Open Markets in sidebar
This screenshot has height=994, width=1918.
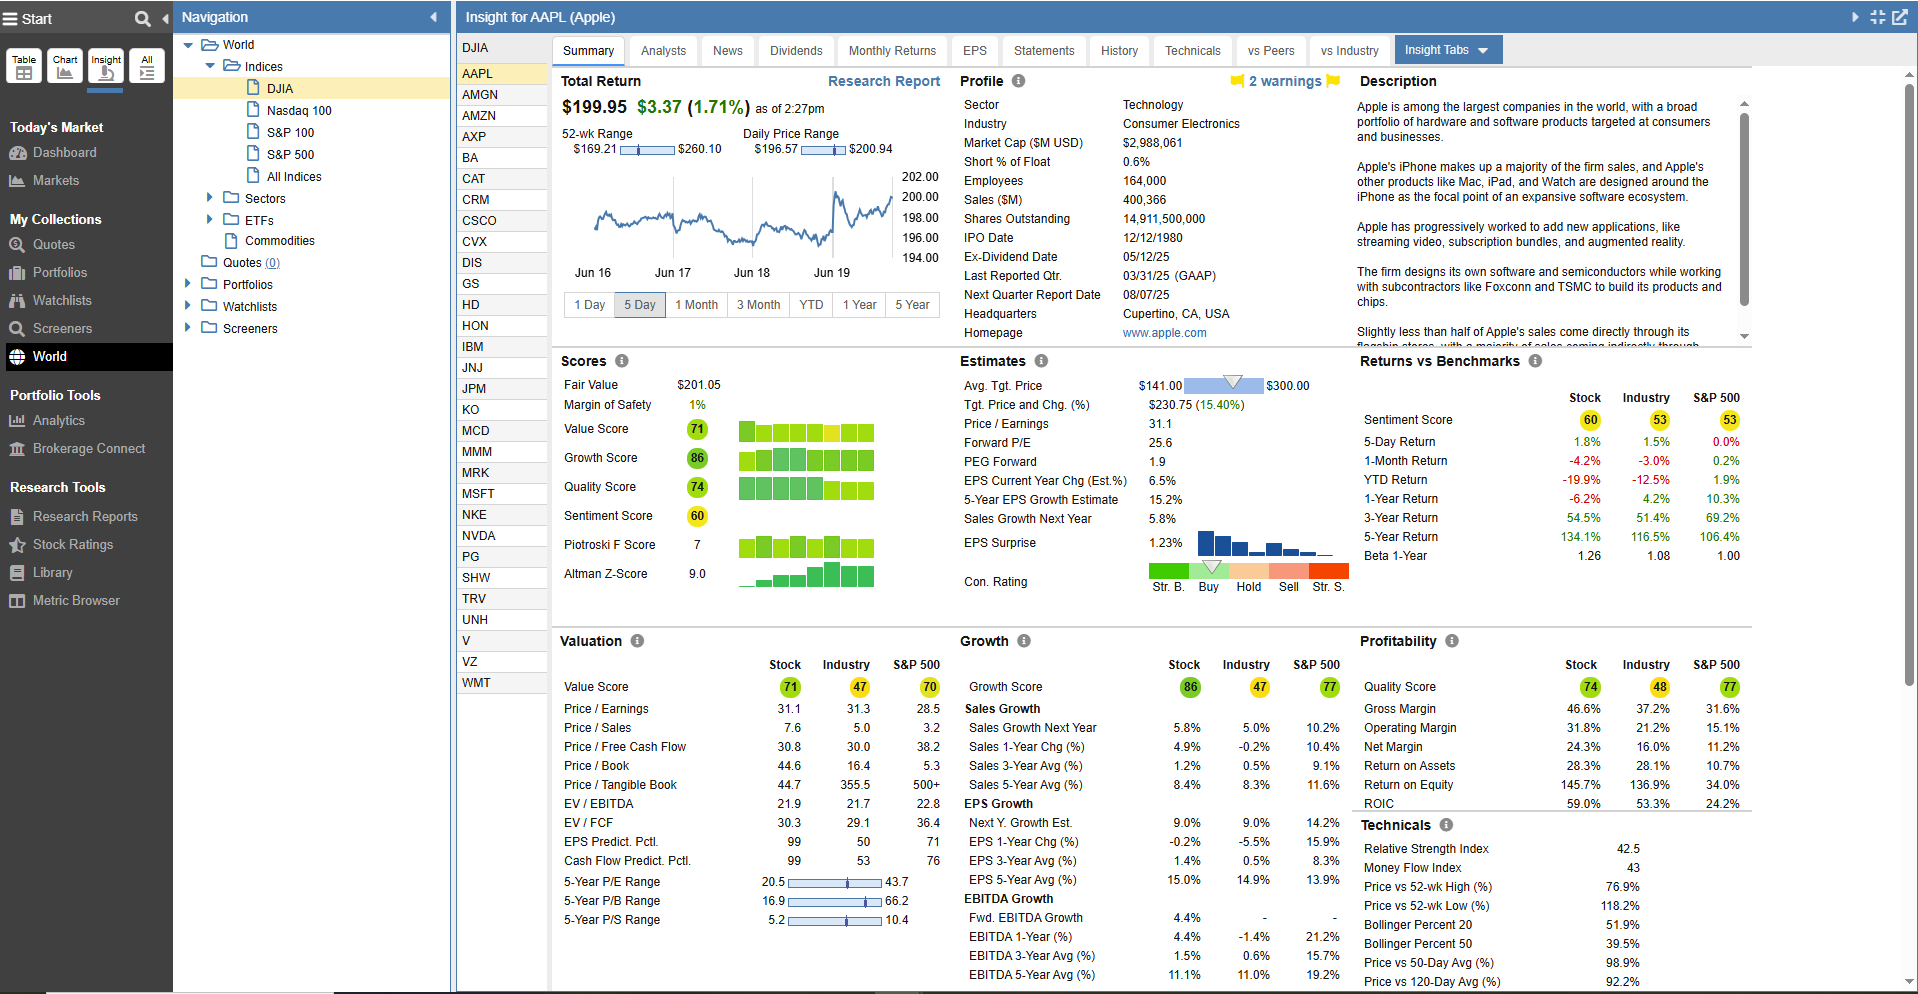point(55,181)
